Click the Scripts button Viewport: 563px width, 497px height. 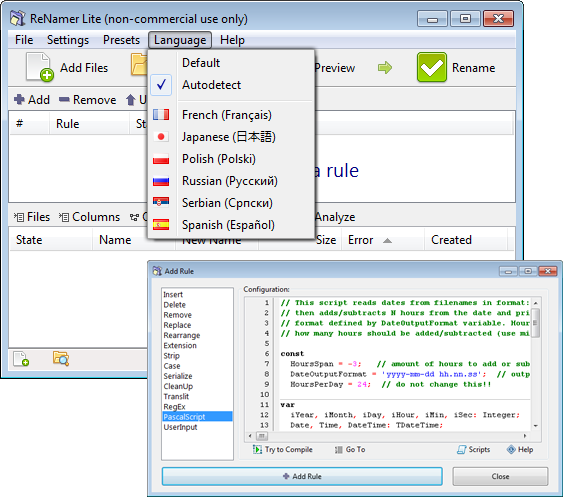coord(473,450)
